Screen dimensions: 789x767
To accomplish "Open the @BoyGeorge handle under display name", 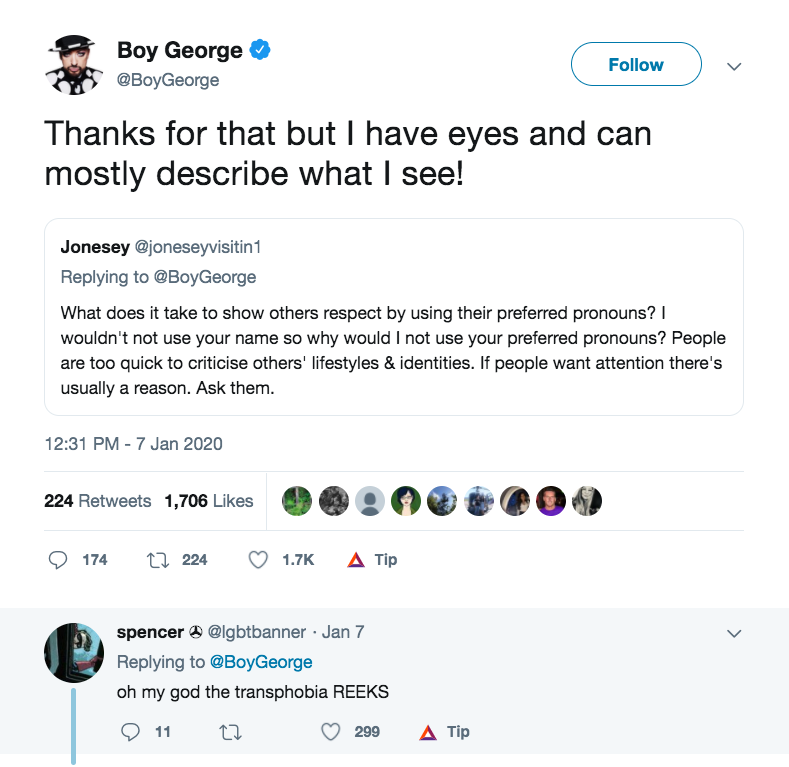I will tap(168, 80).
